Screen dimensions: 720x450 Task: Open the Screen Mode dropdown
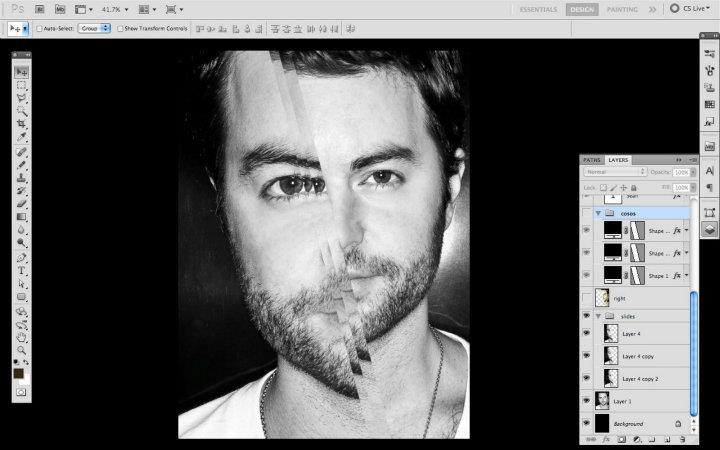(x=174, y=9)
